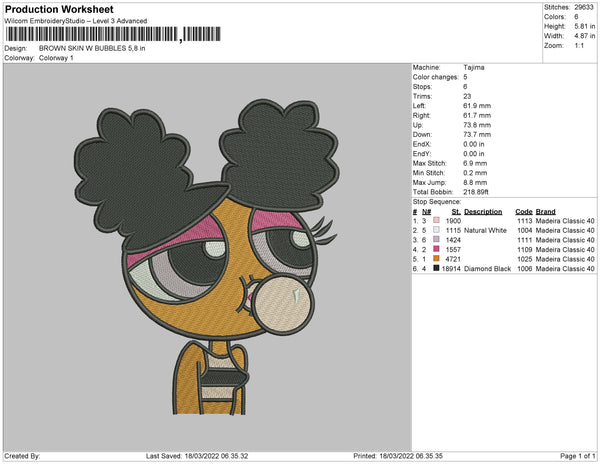Click the barcode under the worksheet title
The width and height of the screenshot is (600, 464).
[113, 34]
